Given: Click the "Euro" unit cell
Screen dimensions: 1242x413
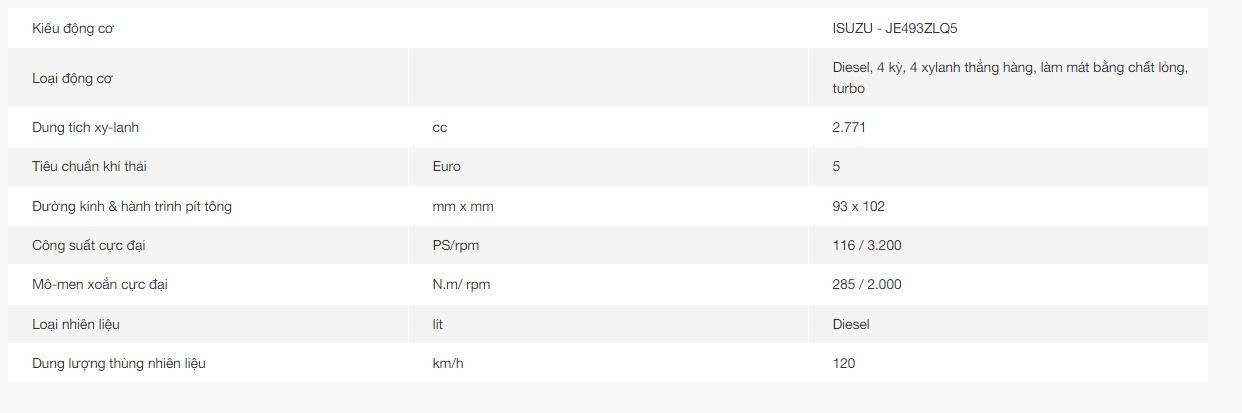Looking at the screenshot, I should click(447, 166).
